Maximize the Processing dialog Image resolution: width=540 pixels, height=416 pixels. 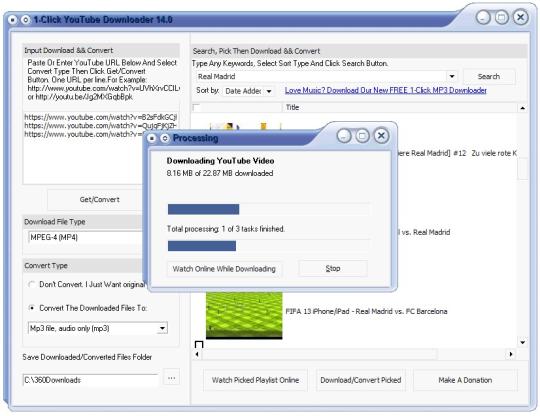tap(362, 136)
